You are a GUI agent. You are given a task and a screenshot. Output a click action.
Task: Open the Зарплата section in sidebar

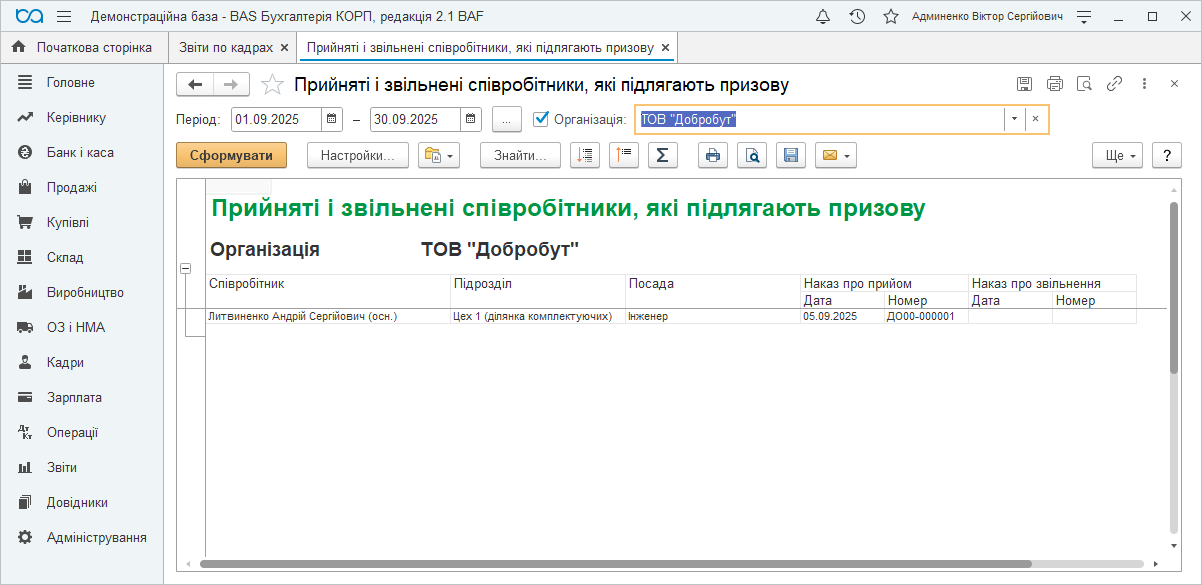[x=74, y=397]
